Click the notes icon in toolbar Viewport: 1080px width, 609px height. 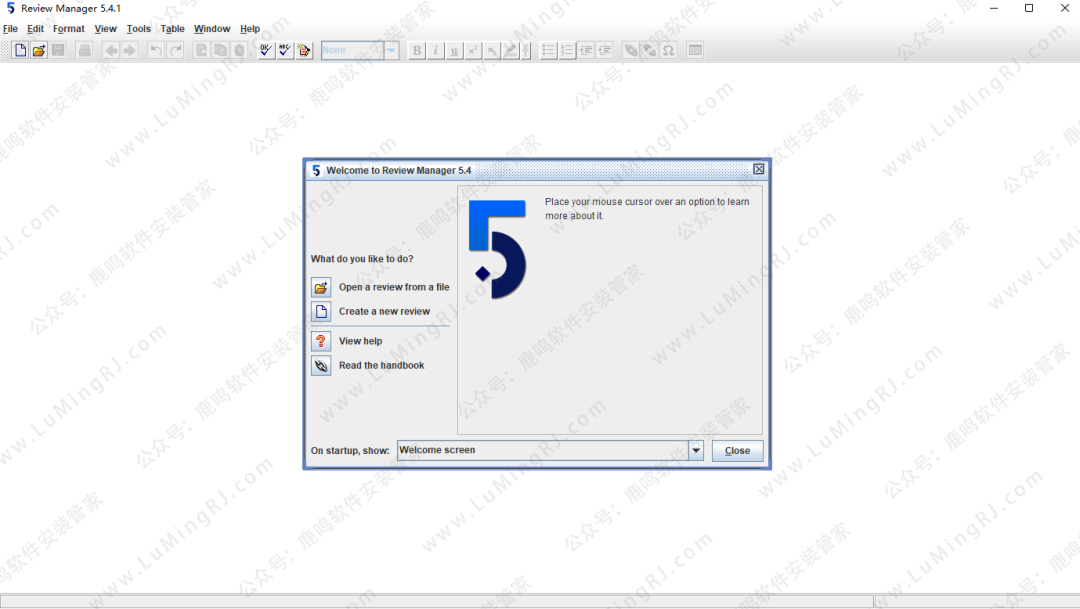304,50
